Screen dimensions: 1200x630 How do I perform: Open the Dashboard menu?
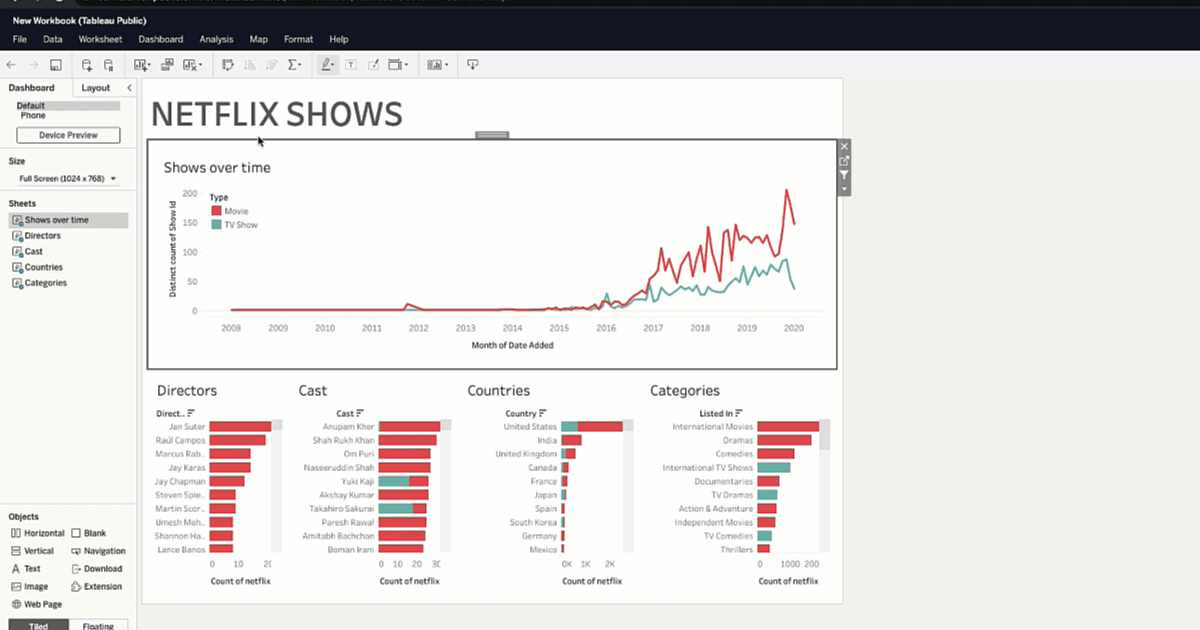click(x=161, y=39)
